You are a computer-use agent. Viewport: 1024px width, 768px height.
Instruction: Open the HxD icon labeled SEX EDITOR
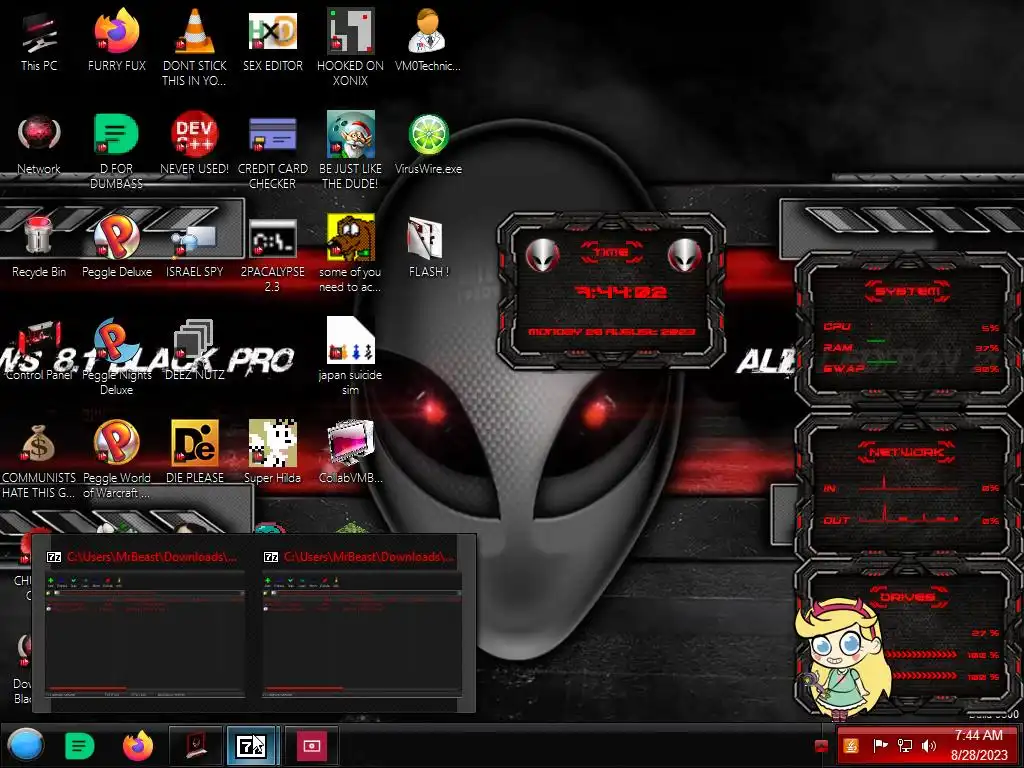pos(272,40)
